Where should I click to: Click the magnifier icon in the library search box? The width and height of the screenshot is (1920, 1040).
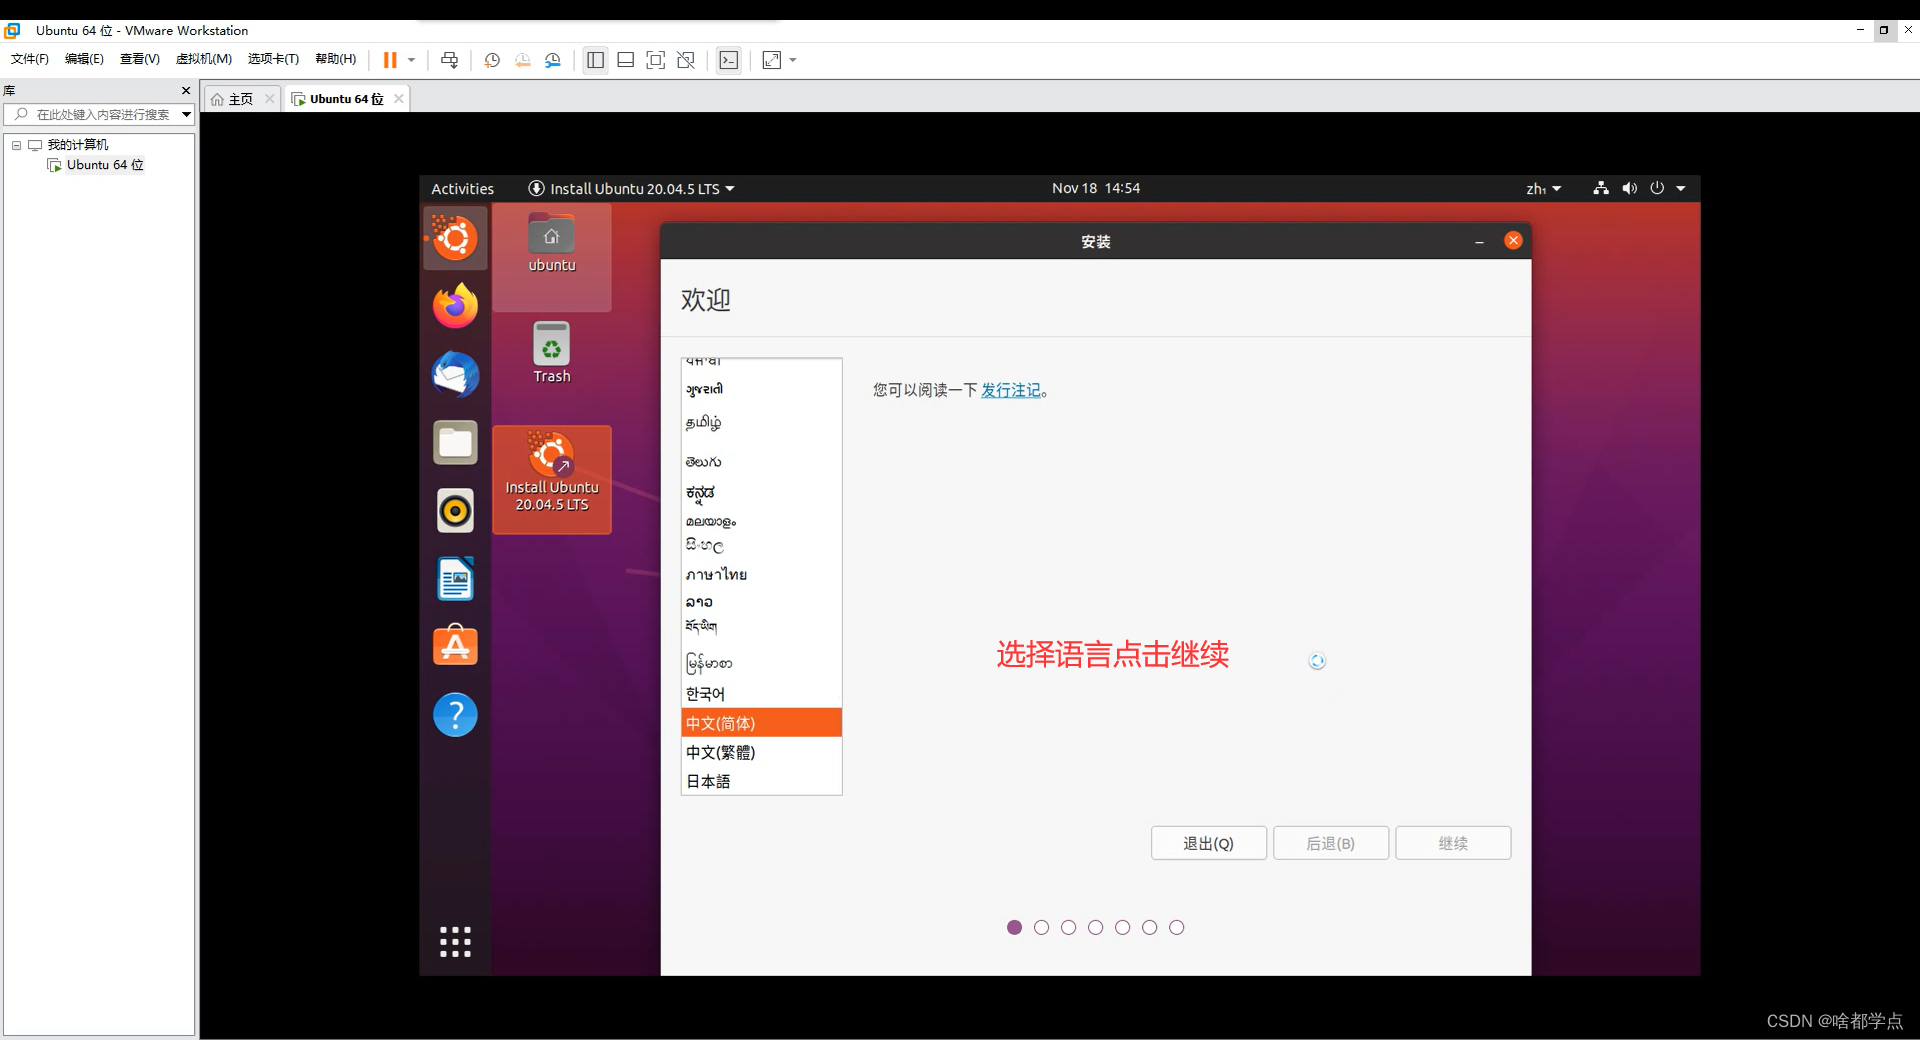coord(21,114)
